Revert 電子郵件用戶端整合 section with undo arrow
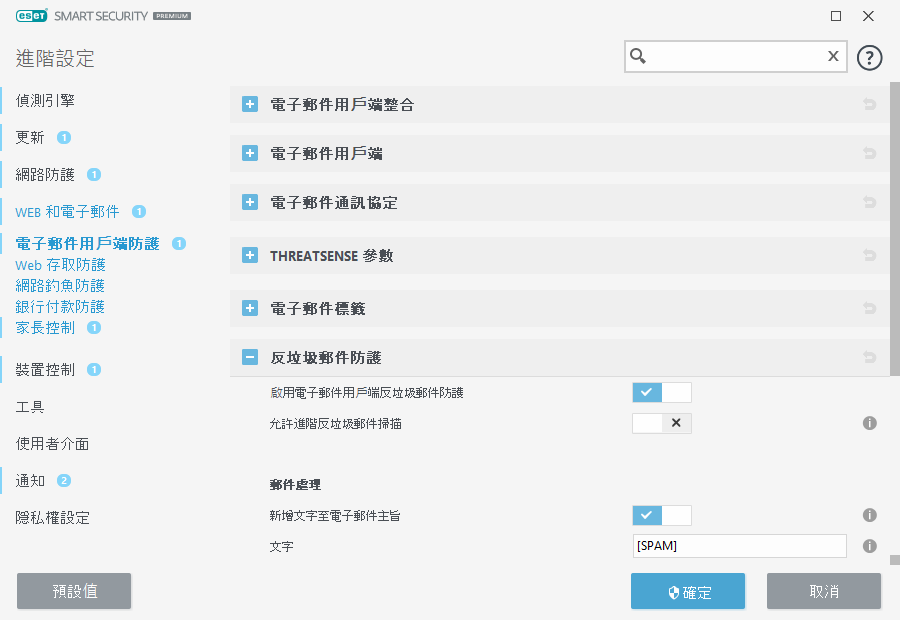 tap(869, 104)
